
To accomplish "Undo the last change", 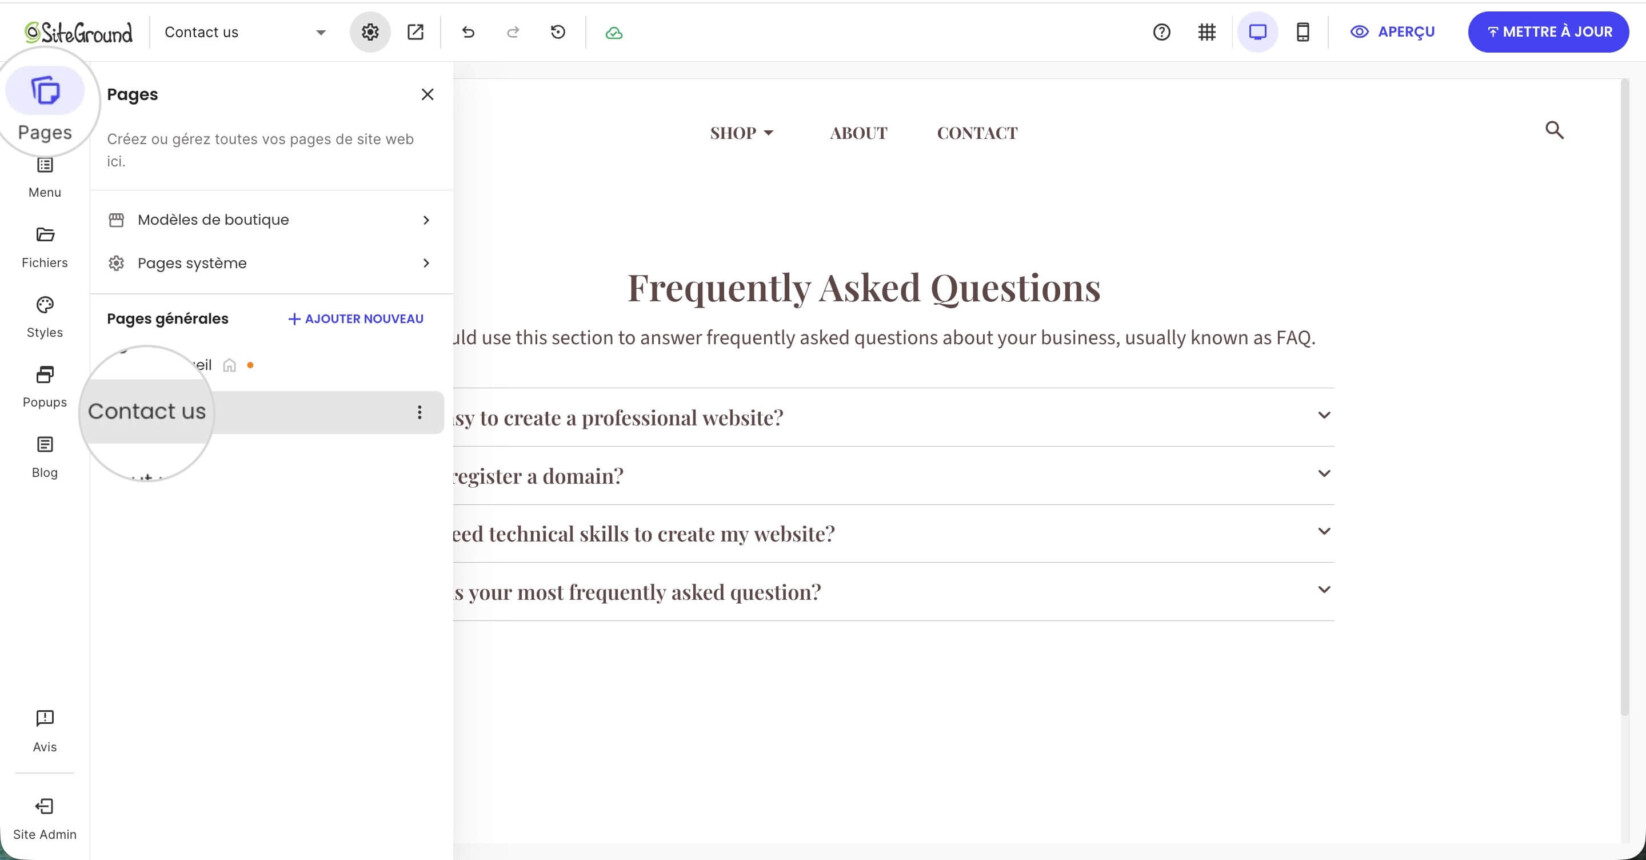I will [468, 32].
